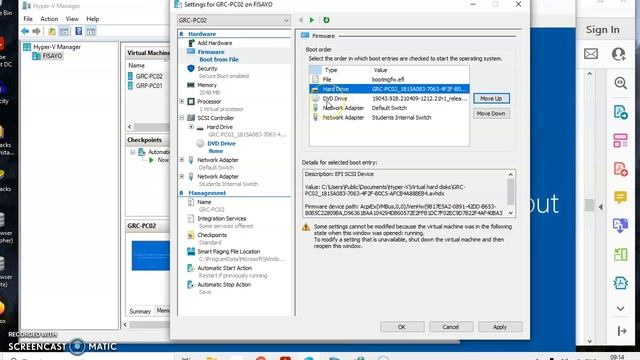Click the GRC-PC02 preview thumbnail

(x=150, y=256)
